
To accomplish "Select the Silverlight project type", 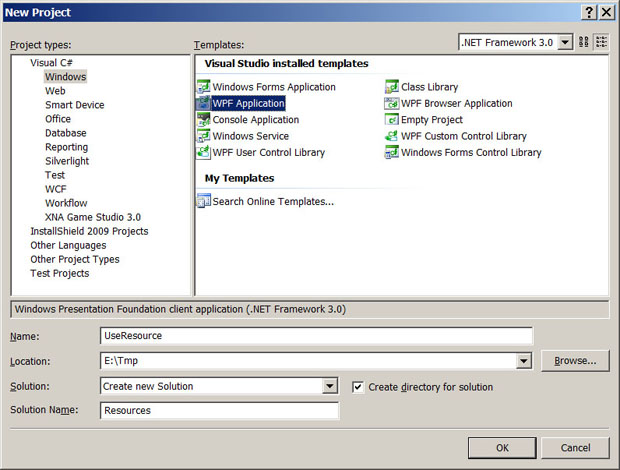I will [67, 161].
